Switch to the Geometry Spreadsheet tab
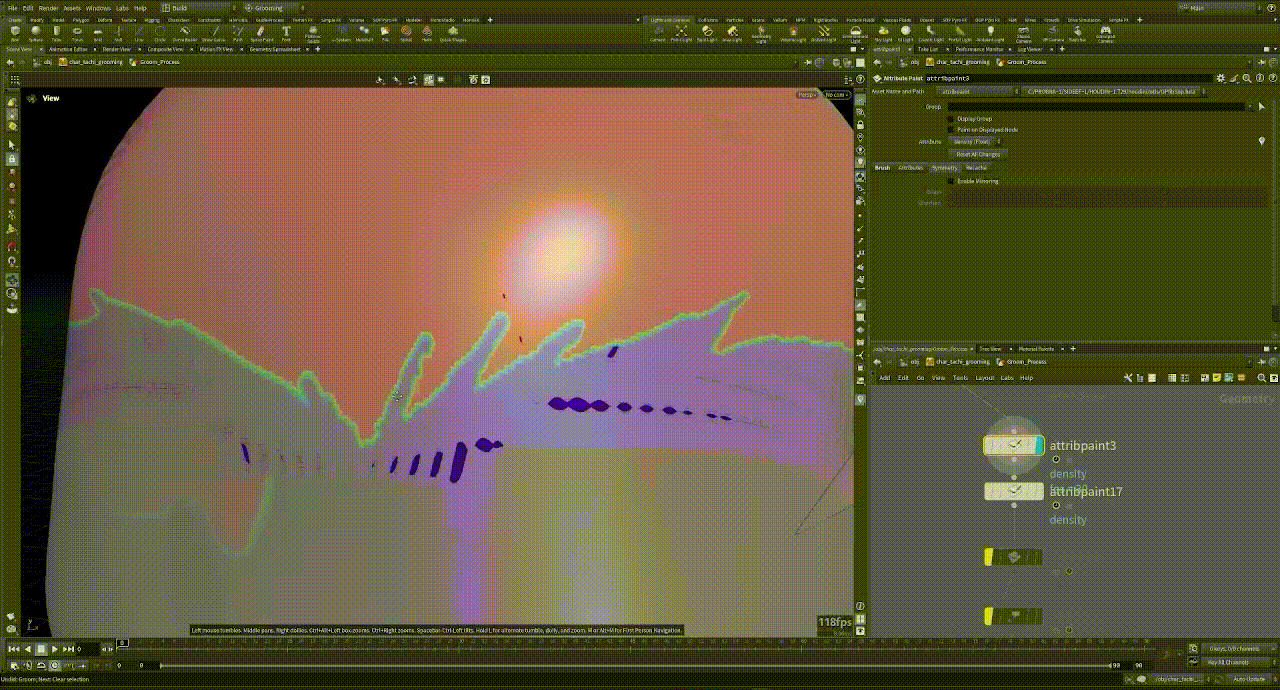Screen dimensions: 1280x690 pos(274,49)
